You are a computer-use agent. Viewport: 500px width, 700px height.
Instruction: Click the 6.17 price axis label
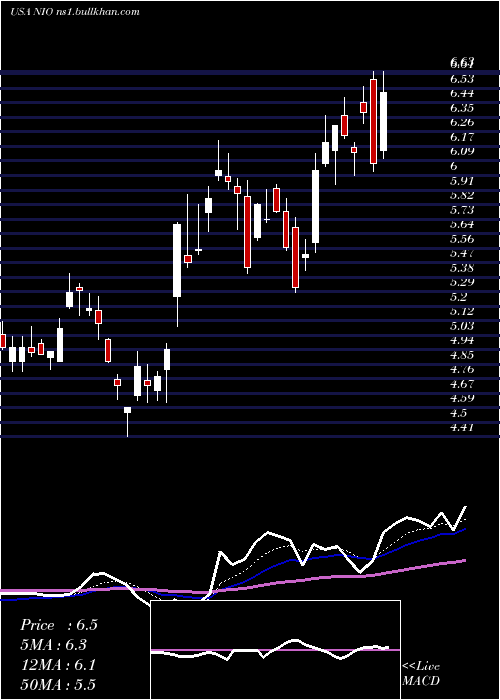462,137
